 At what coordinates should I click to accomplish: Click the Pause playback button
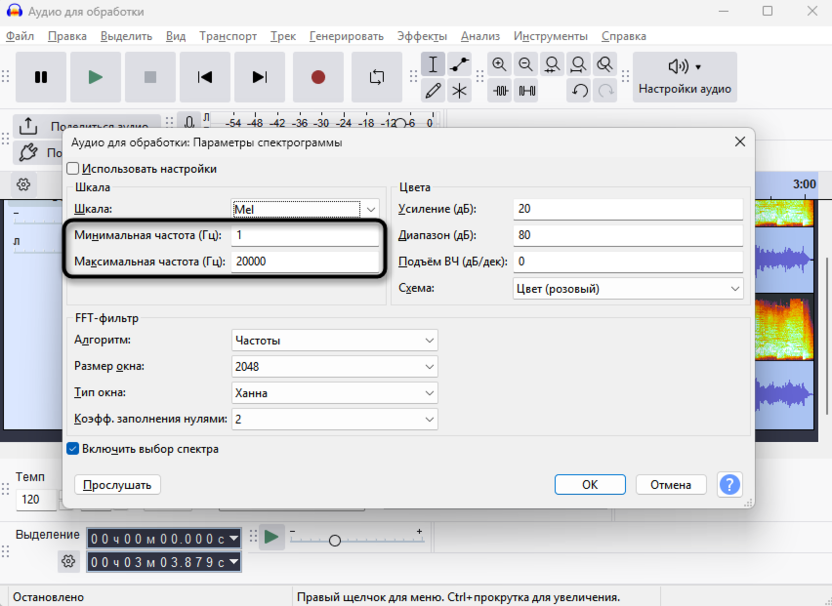41,77
